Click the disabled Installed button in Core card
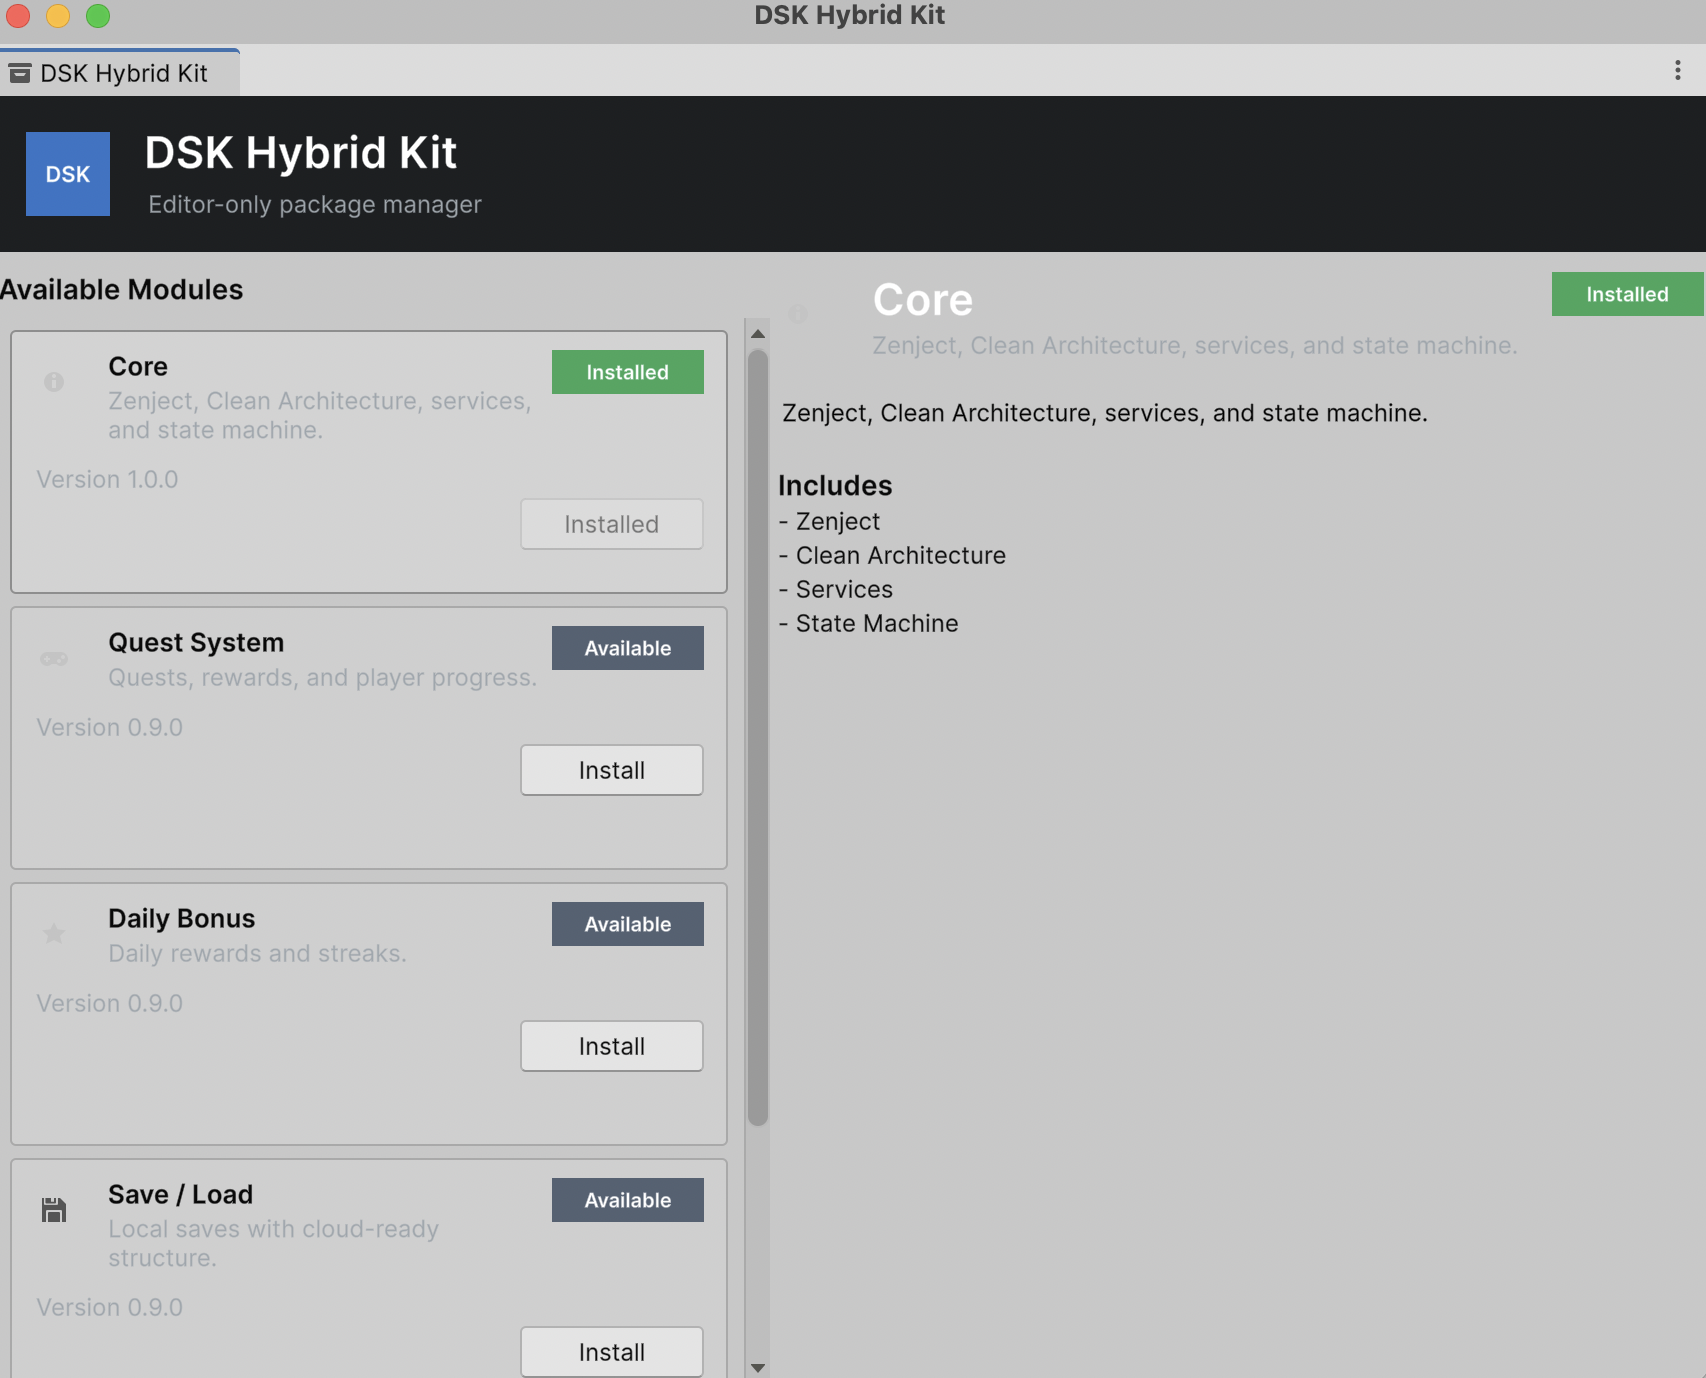1706x1378 pixels. click(x=612, y=524)
